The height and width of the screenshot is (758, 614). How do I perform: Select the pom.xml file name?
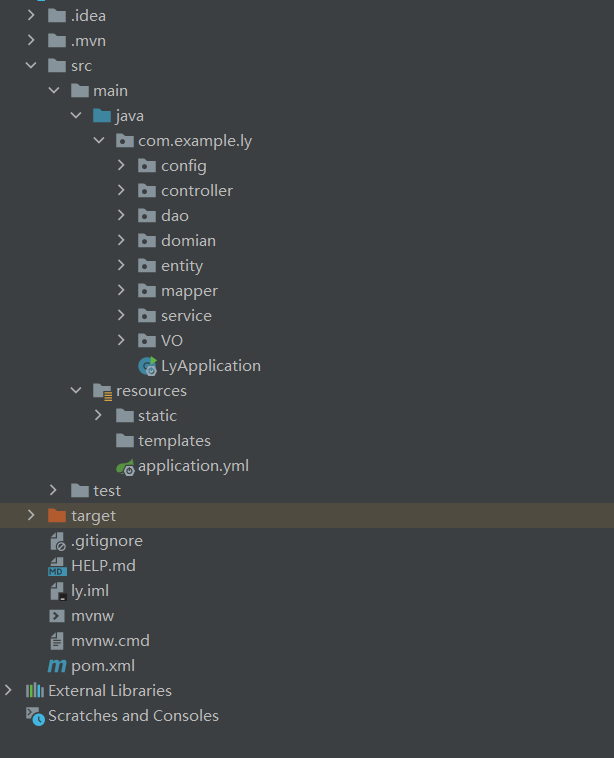click(x=103, y=666)
